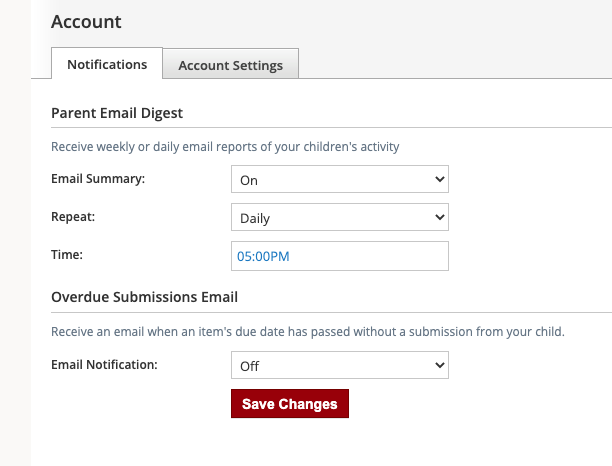Click the Overdue Submissions Email section heading

[x=144, y=297]
